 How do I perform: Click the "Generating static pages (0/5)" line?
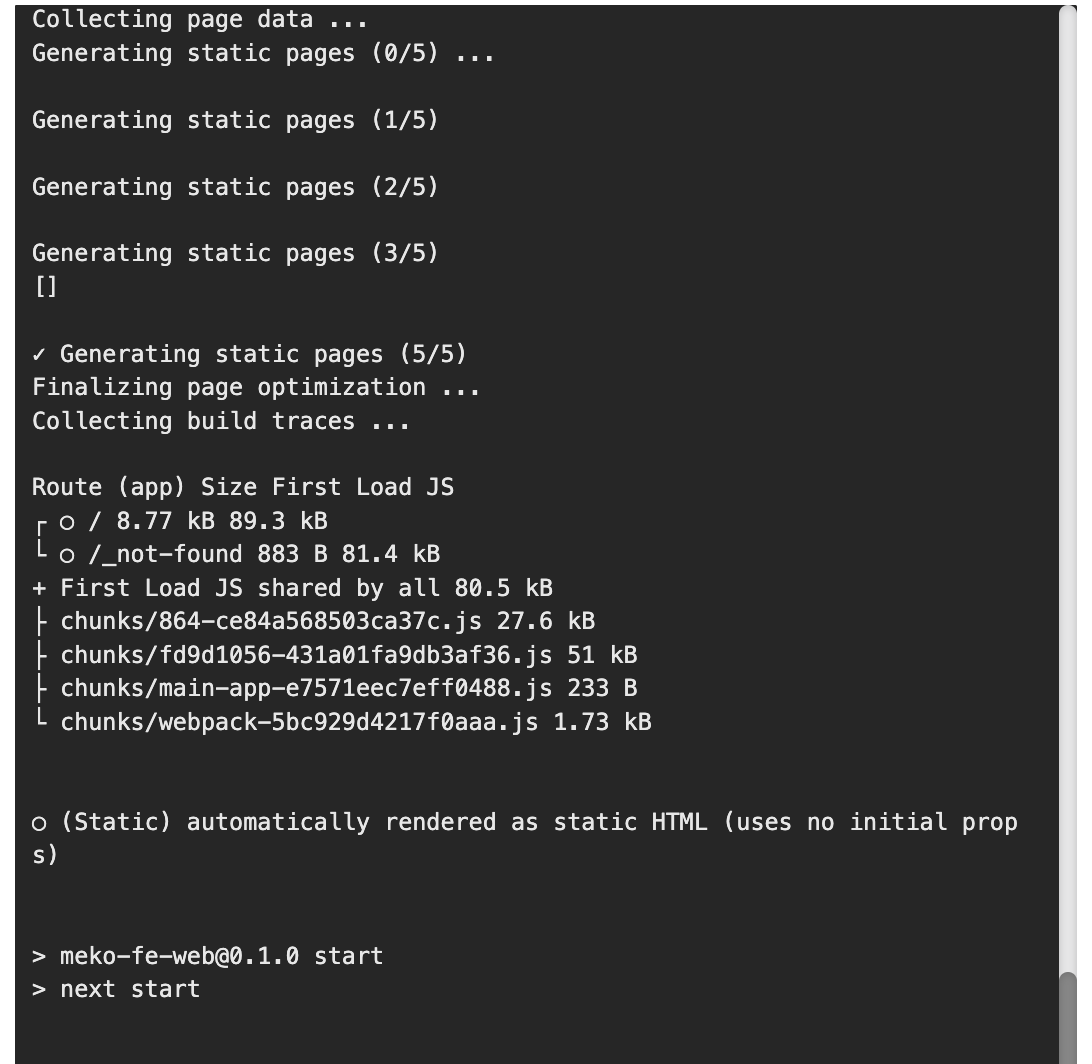click(262, 53)
